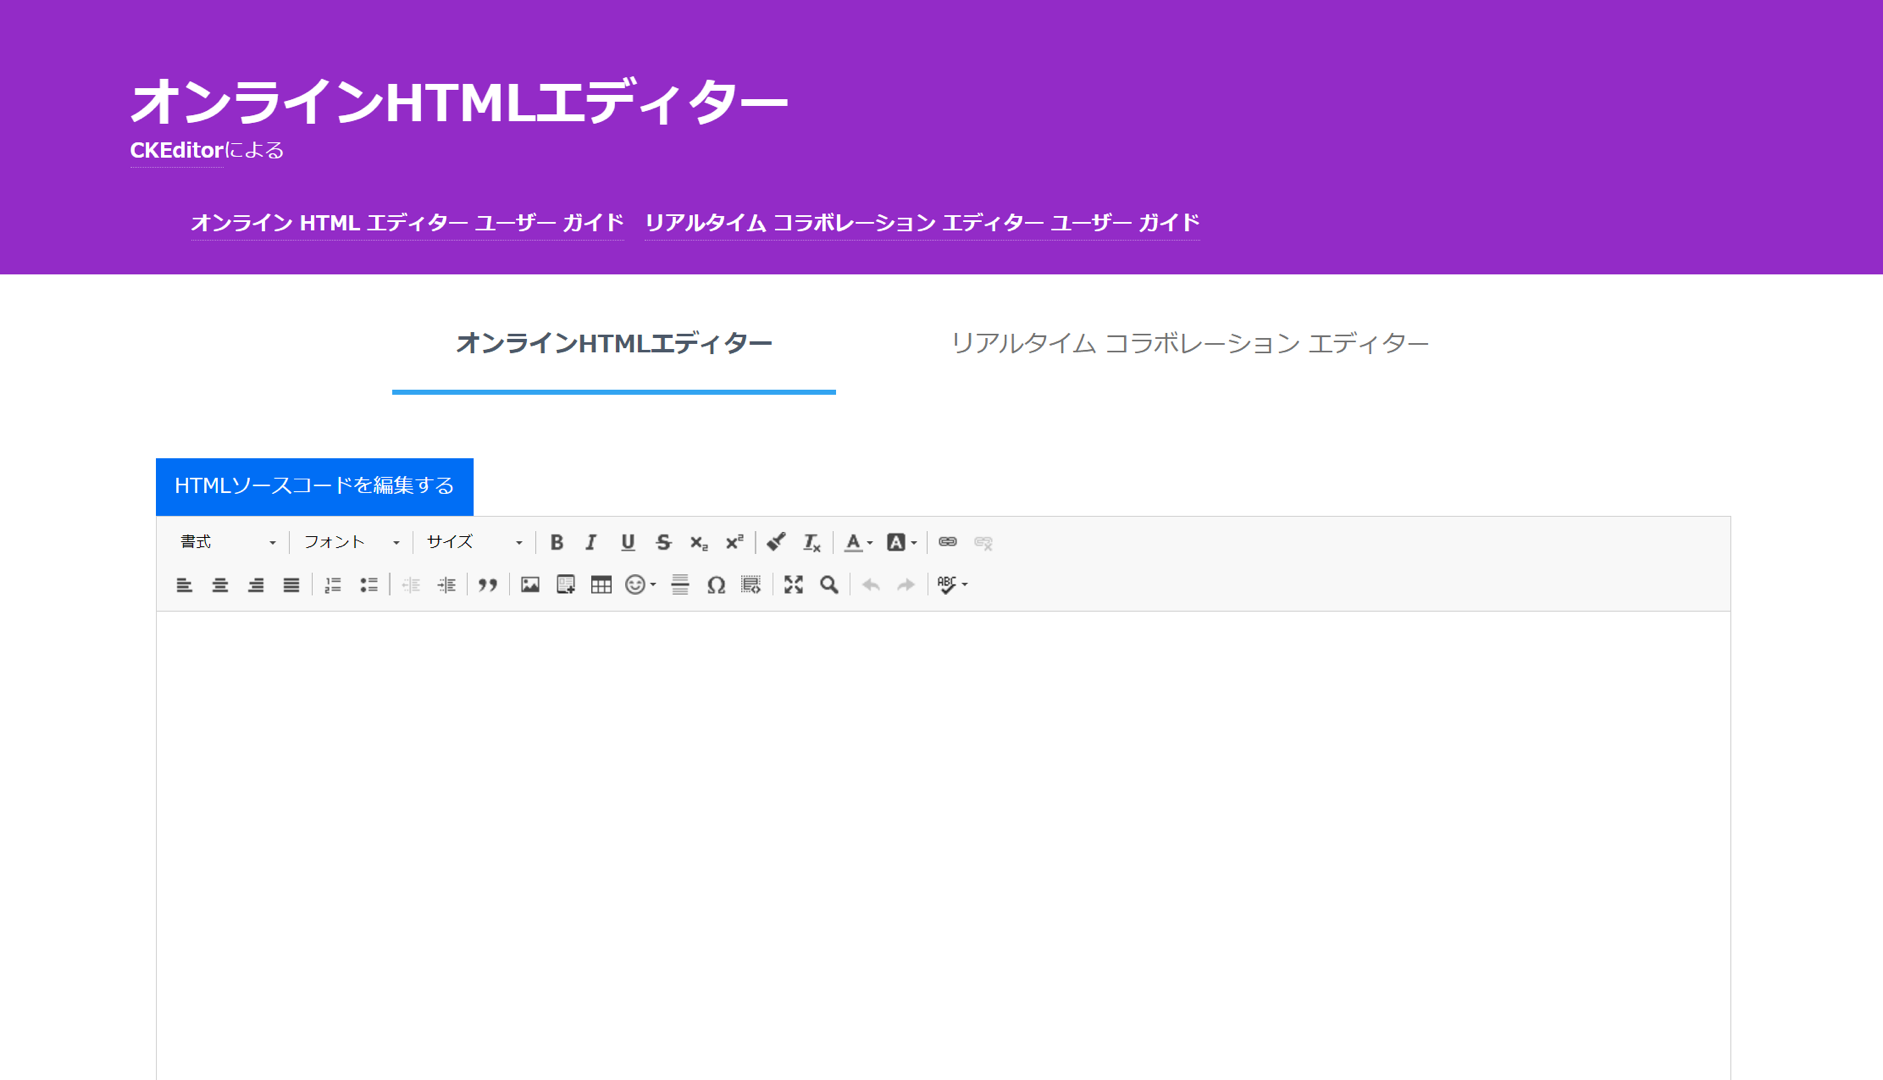Click the insert link icon
Viewport: 1883px width, 1080px height.
(x=947, y=542)
